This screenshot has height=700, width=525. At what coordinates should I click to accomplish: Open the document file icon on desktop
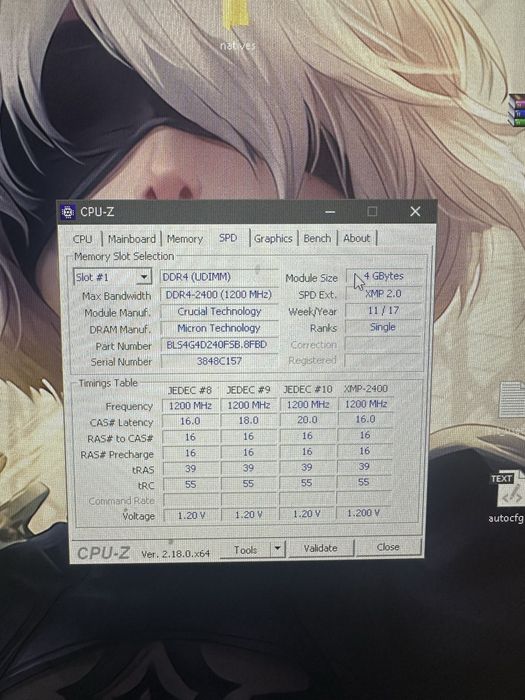[512, 400]
